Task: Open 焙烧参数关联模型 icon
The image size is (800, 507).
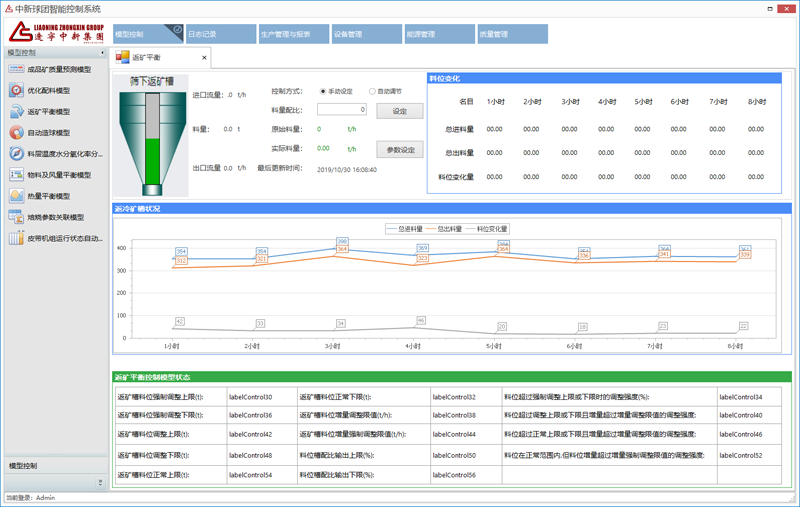Action: 16,217
